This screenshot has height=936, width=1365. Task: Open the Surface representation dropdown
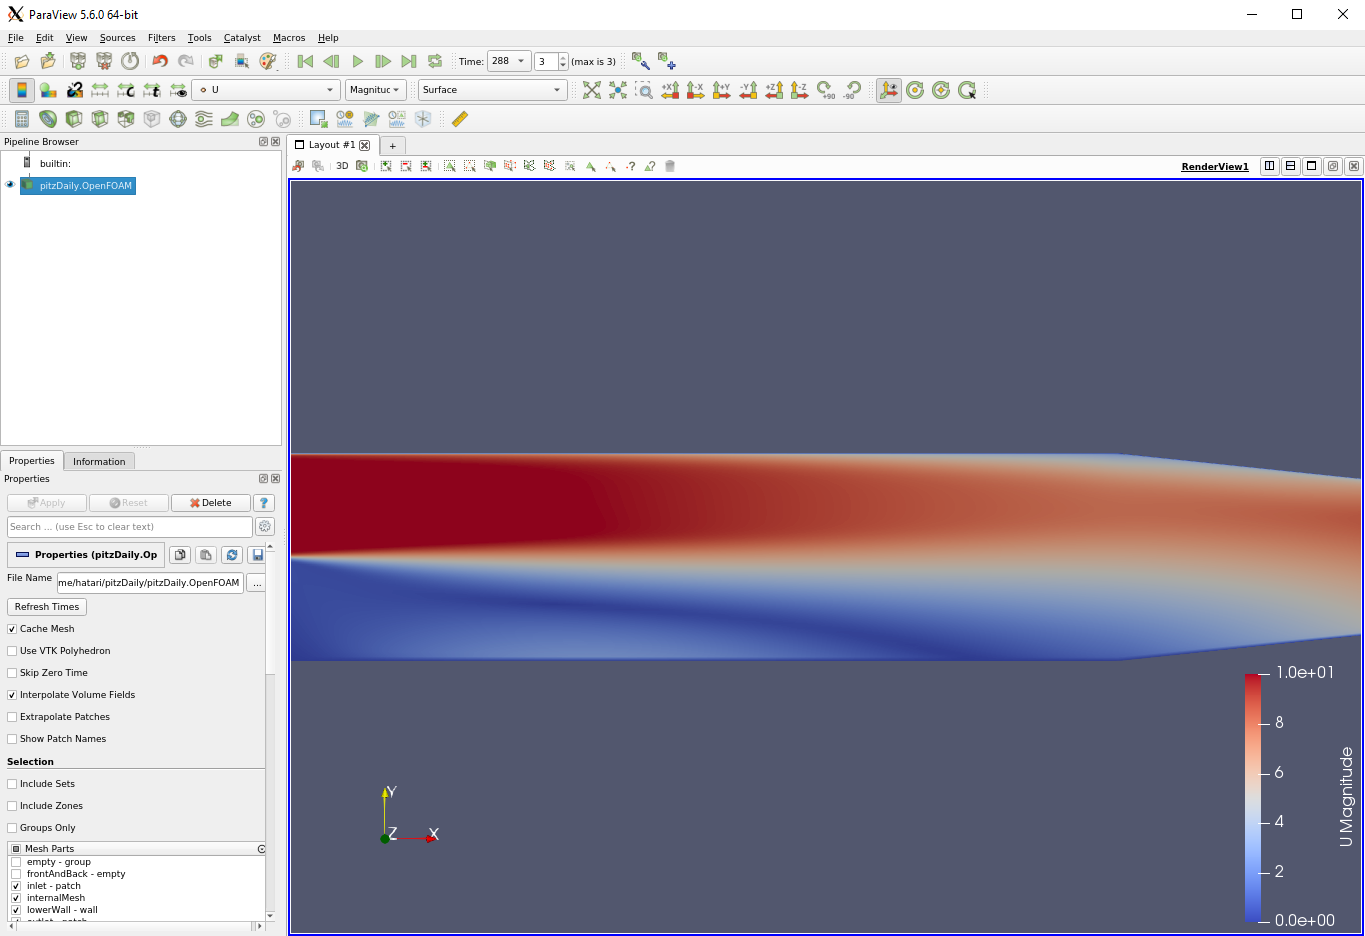coord(492,90)
